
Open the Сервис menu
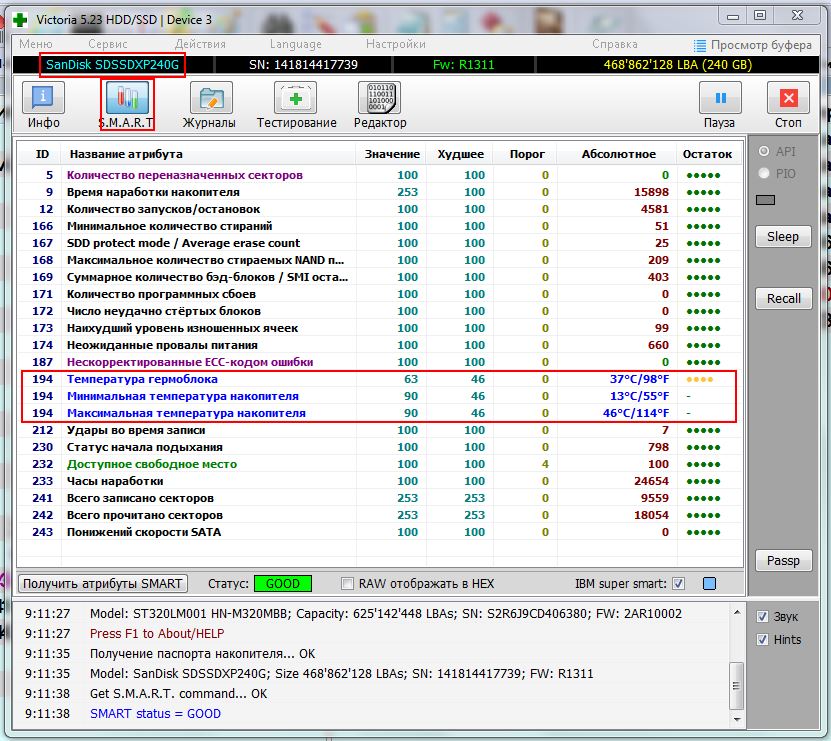click(x=108, y=44)
